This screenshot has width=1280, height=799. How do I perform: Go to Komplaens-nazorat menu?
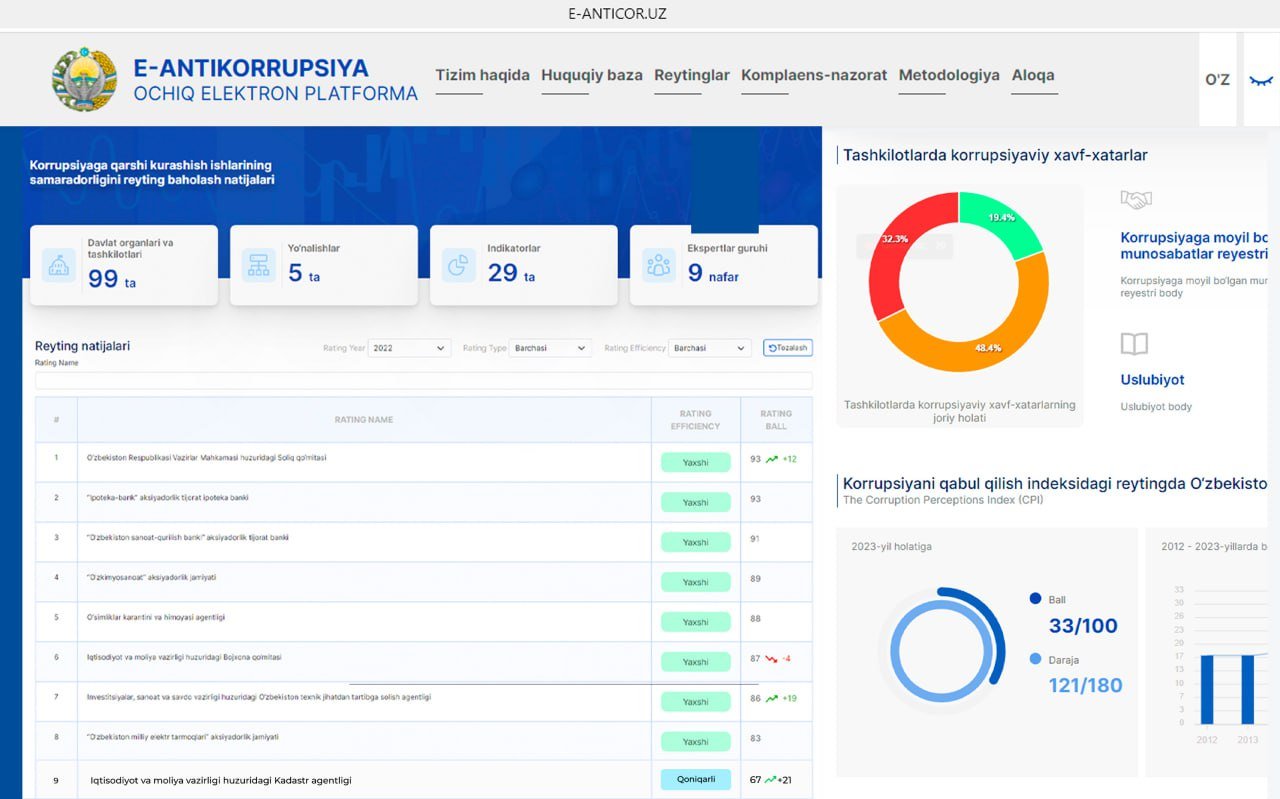(x=814, y=75)
